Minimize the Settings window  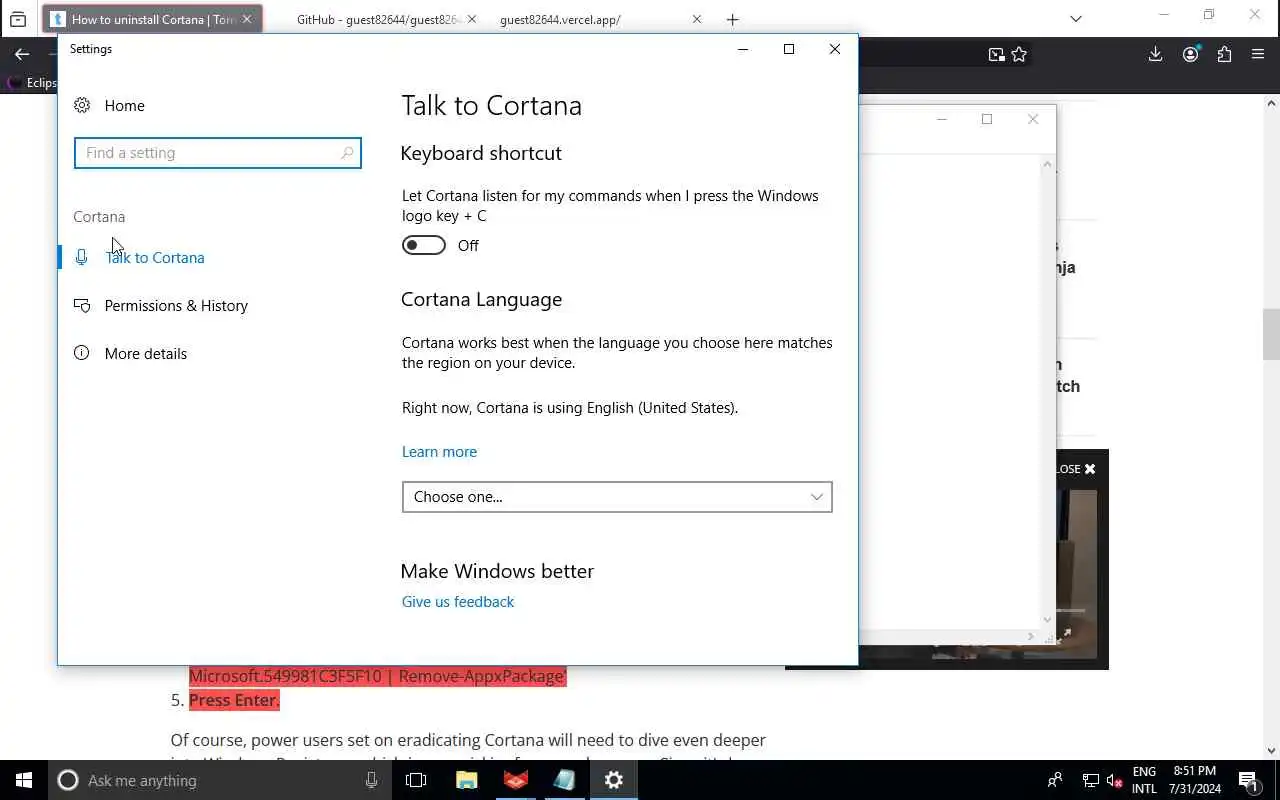(x=743, y=49)
